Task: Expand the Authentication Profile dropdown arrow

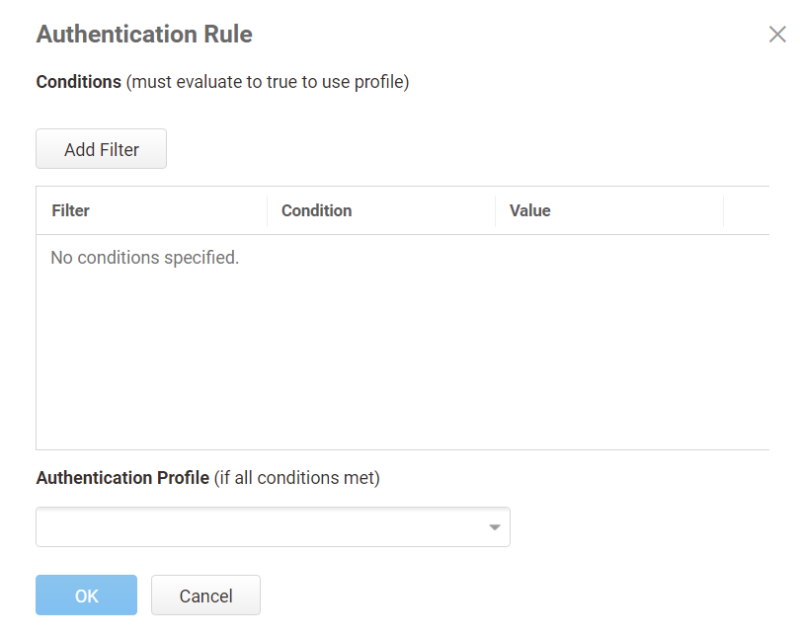Action: coord(494,527)
